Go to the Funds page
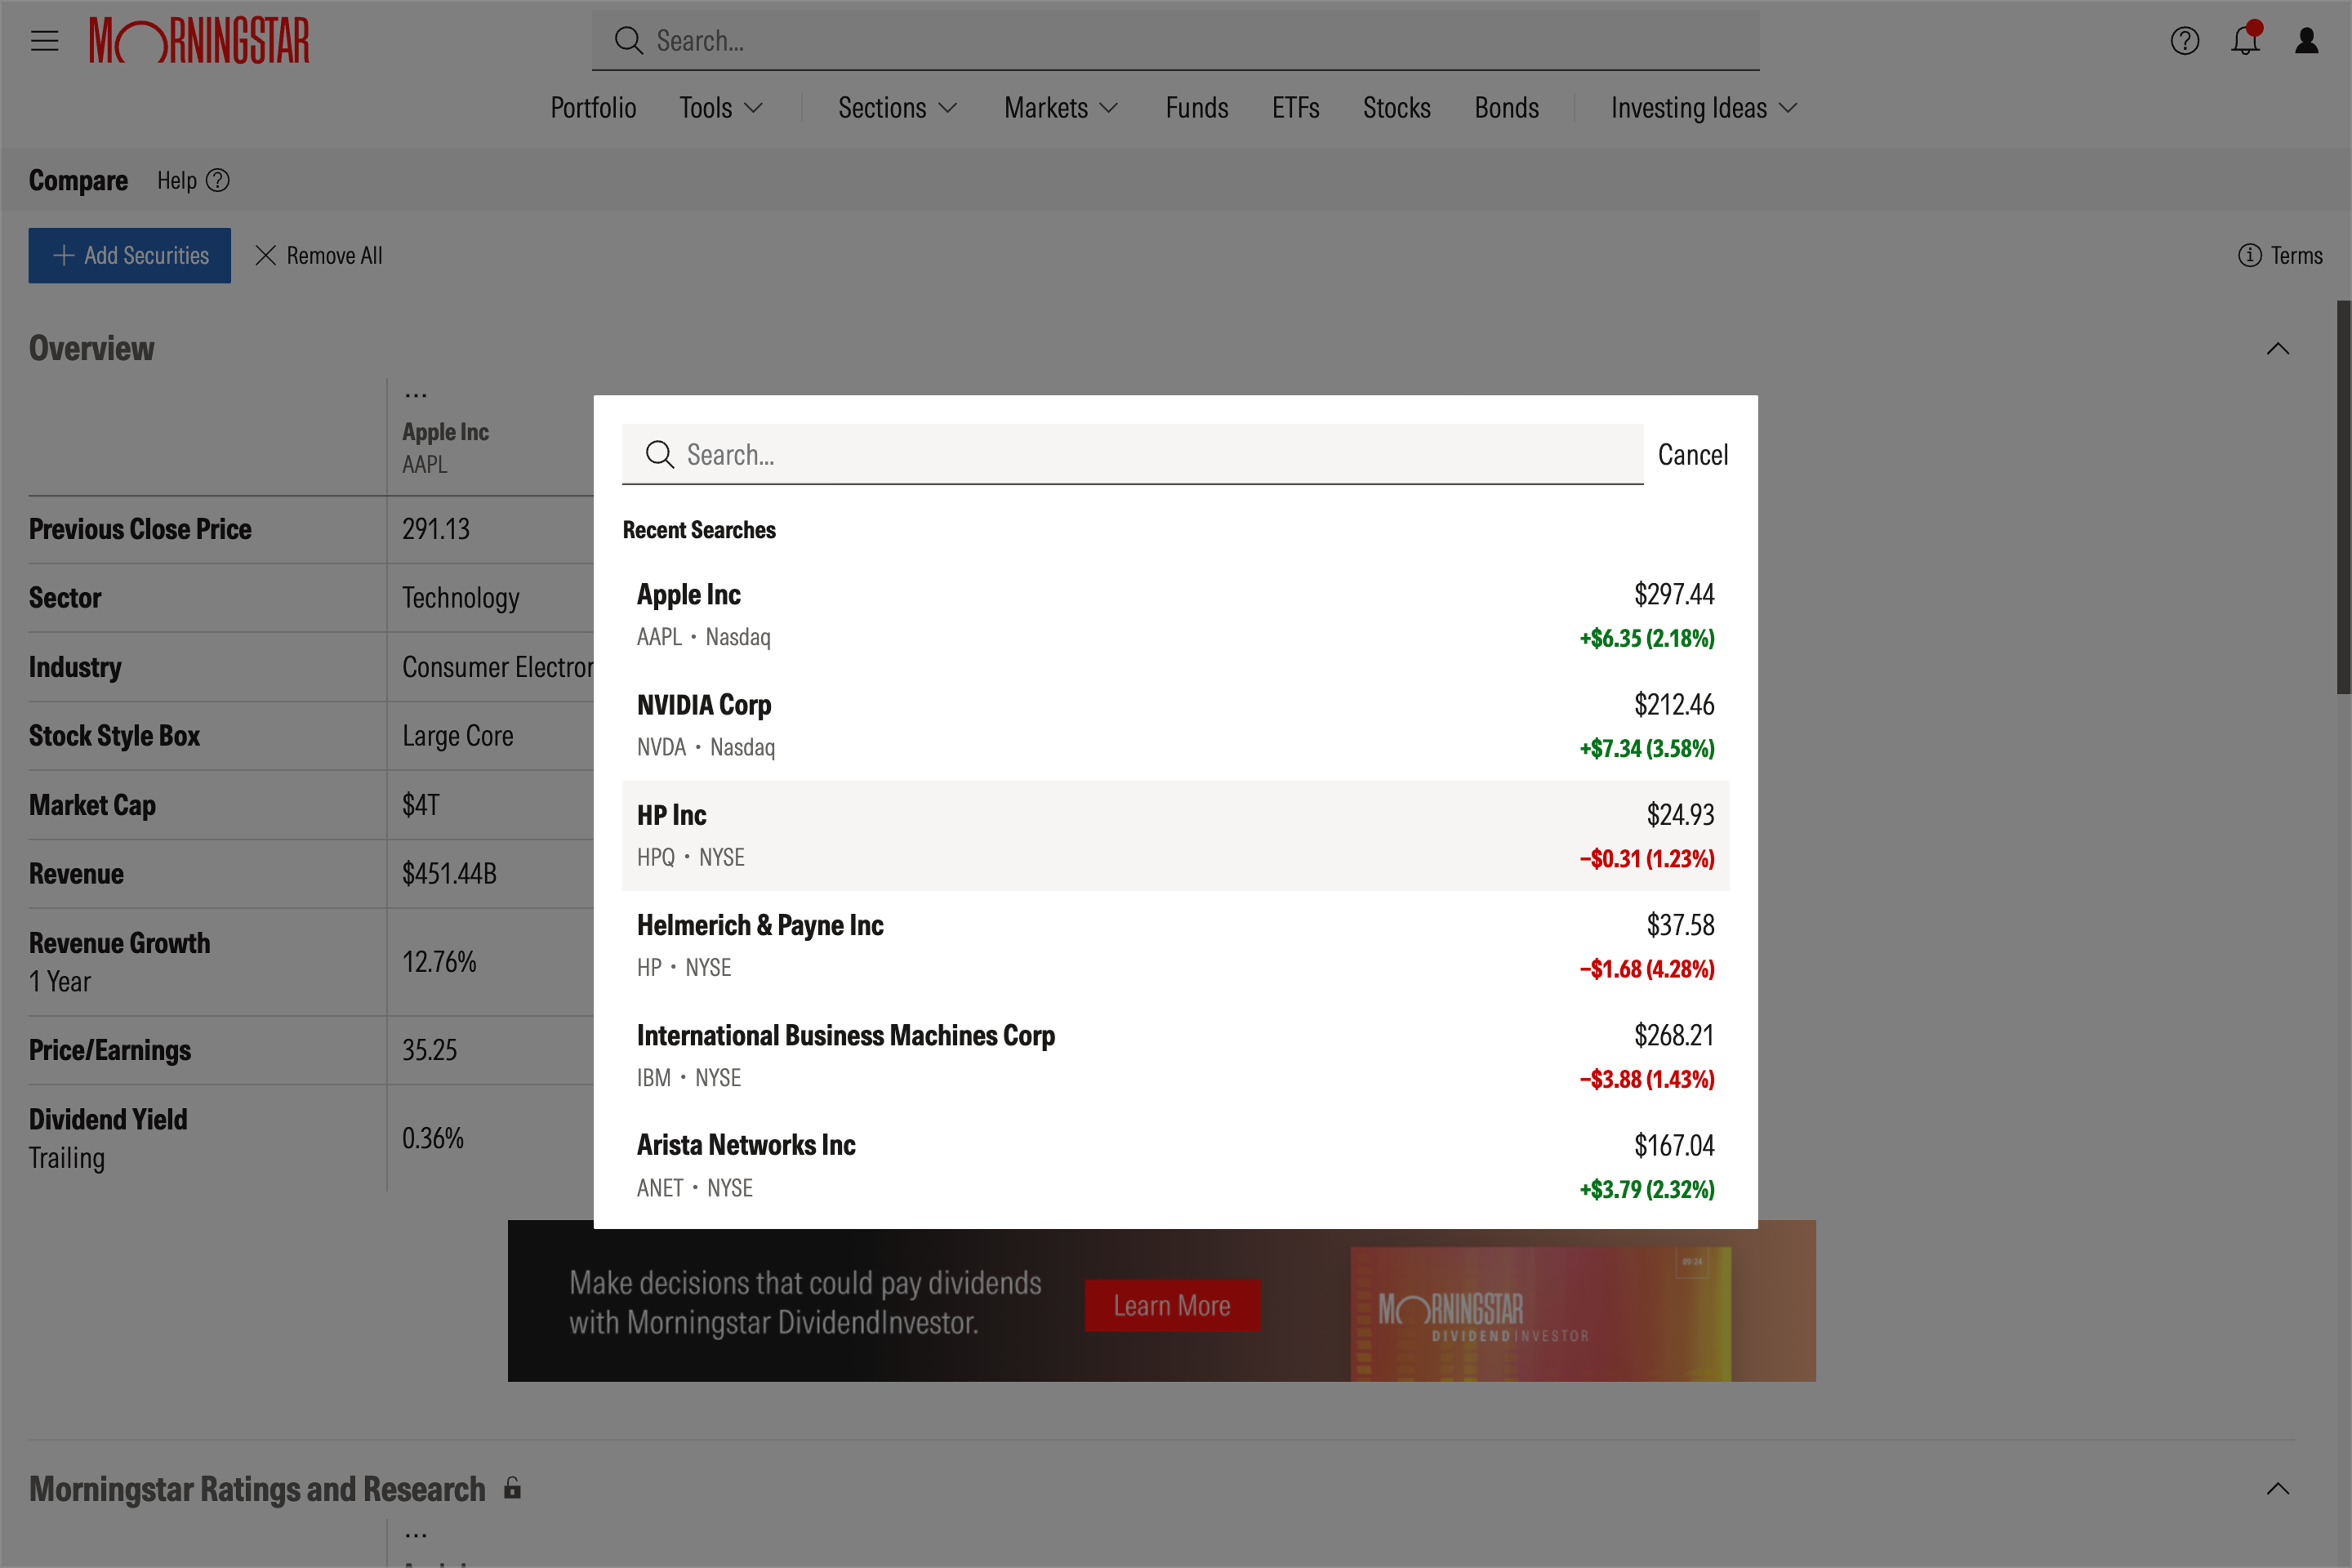The width and height of the screenshot is (2352, 1568). [x=1196, y=108]
